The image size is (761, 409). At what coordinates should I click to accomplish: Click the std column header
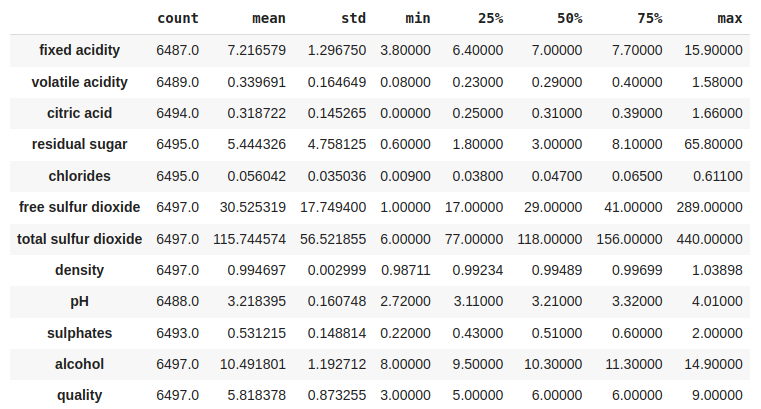(353, 18)
